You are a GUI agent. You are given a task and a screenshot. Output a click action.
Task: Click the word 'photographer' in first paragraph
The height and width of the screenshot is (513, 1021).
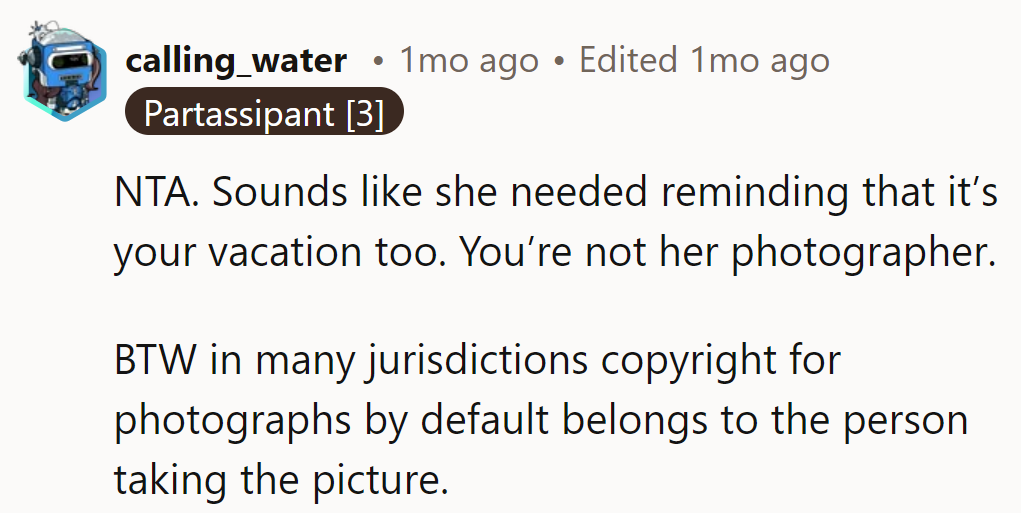(862, 254)
